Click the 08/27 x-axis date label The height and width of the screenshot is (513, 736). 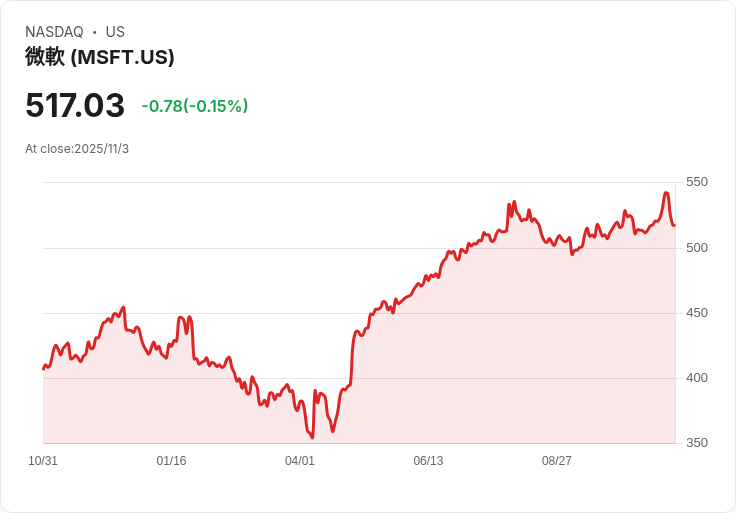tap(557, 460)
